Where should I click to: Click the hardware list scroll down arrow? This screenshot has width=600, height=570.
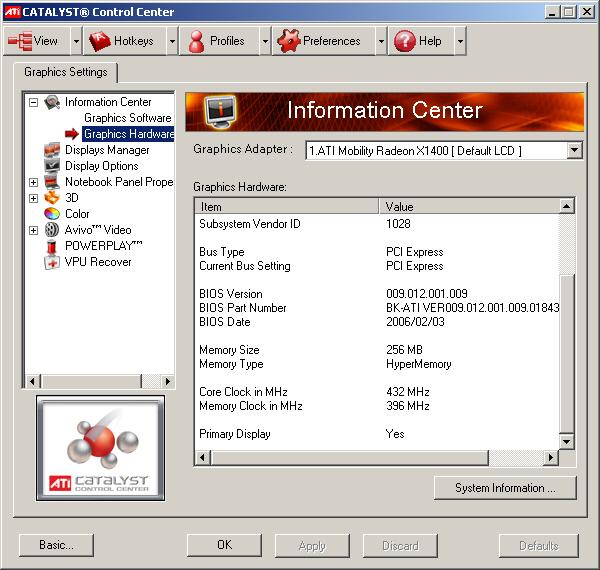(x=566, y=442)
